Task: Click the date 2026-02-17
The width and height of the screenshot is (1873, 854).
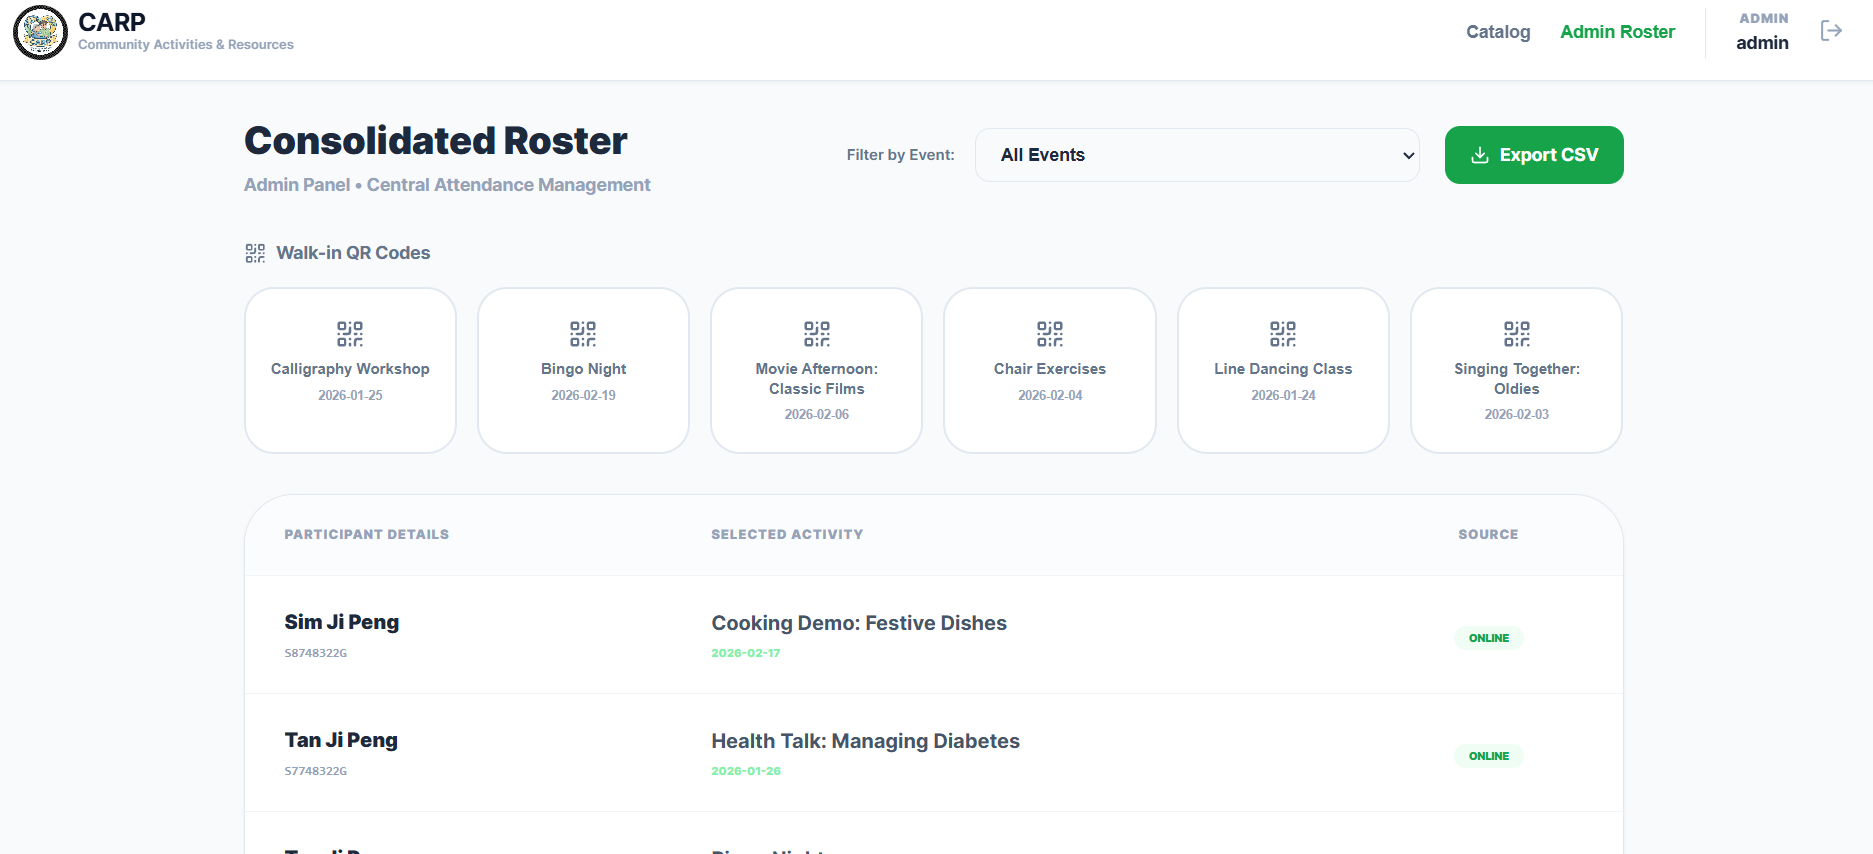Action: (x=746, y=653)
